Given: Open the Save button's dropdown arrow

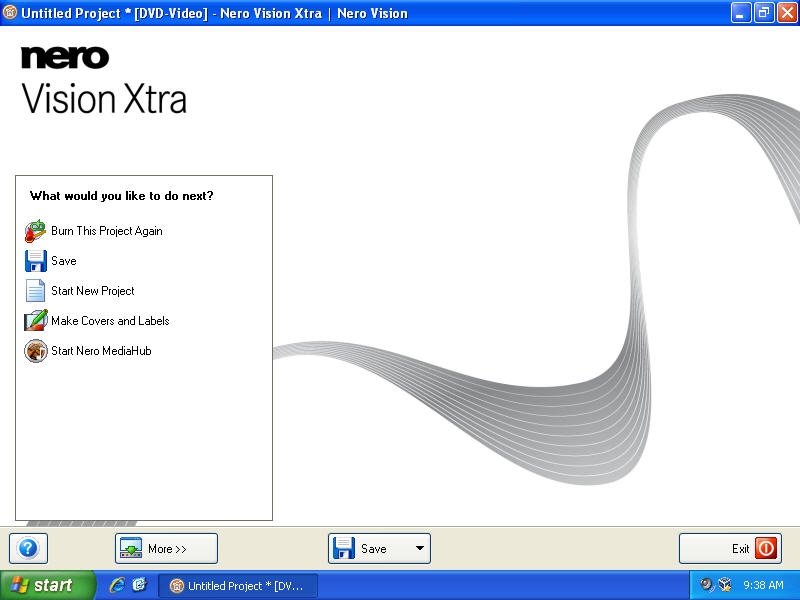Looking at the screenshot, I should pyautogui.click(x=420, y=548).
